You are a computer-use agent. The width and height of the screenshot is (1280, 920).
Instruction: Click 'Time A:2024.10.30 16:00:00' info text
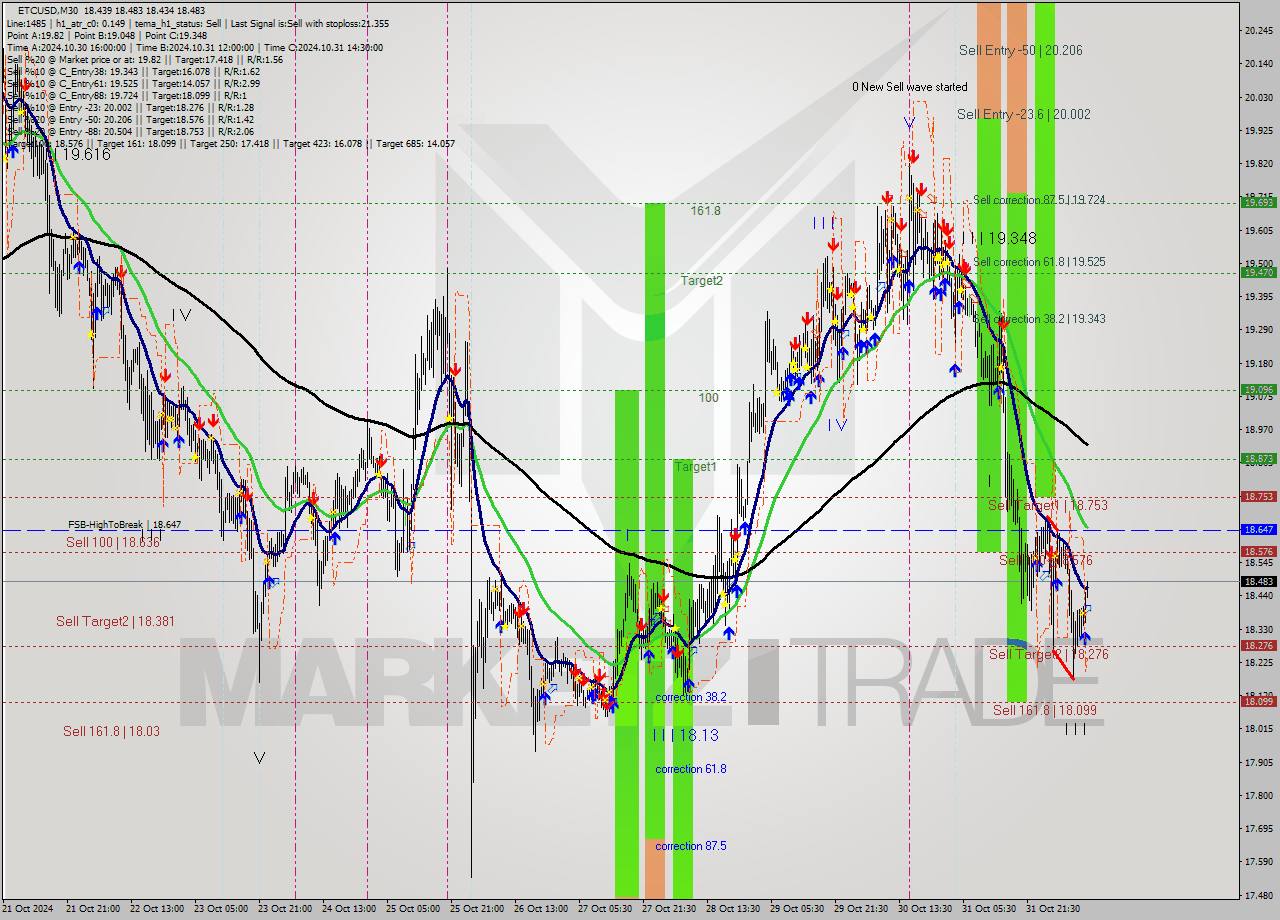coord(66,47)
